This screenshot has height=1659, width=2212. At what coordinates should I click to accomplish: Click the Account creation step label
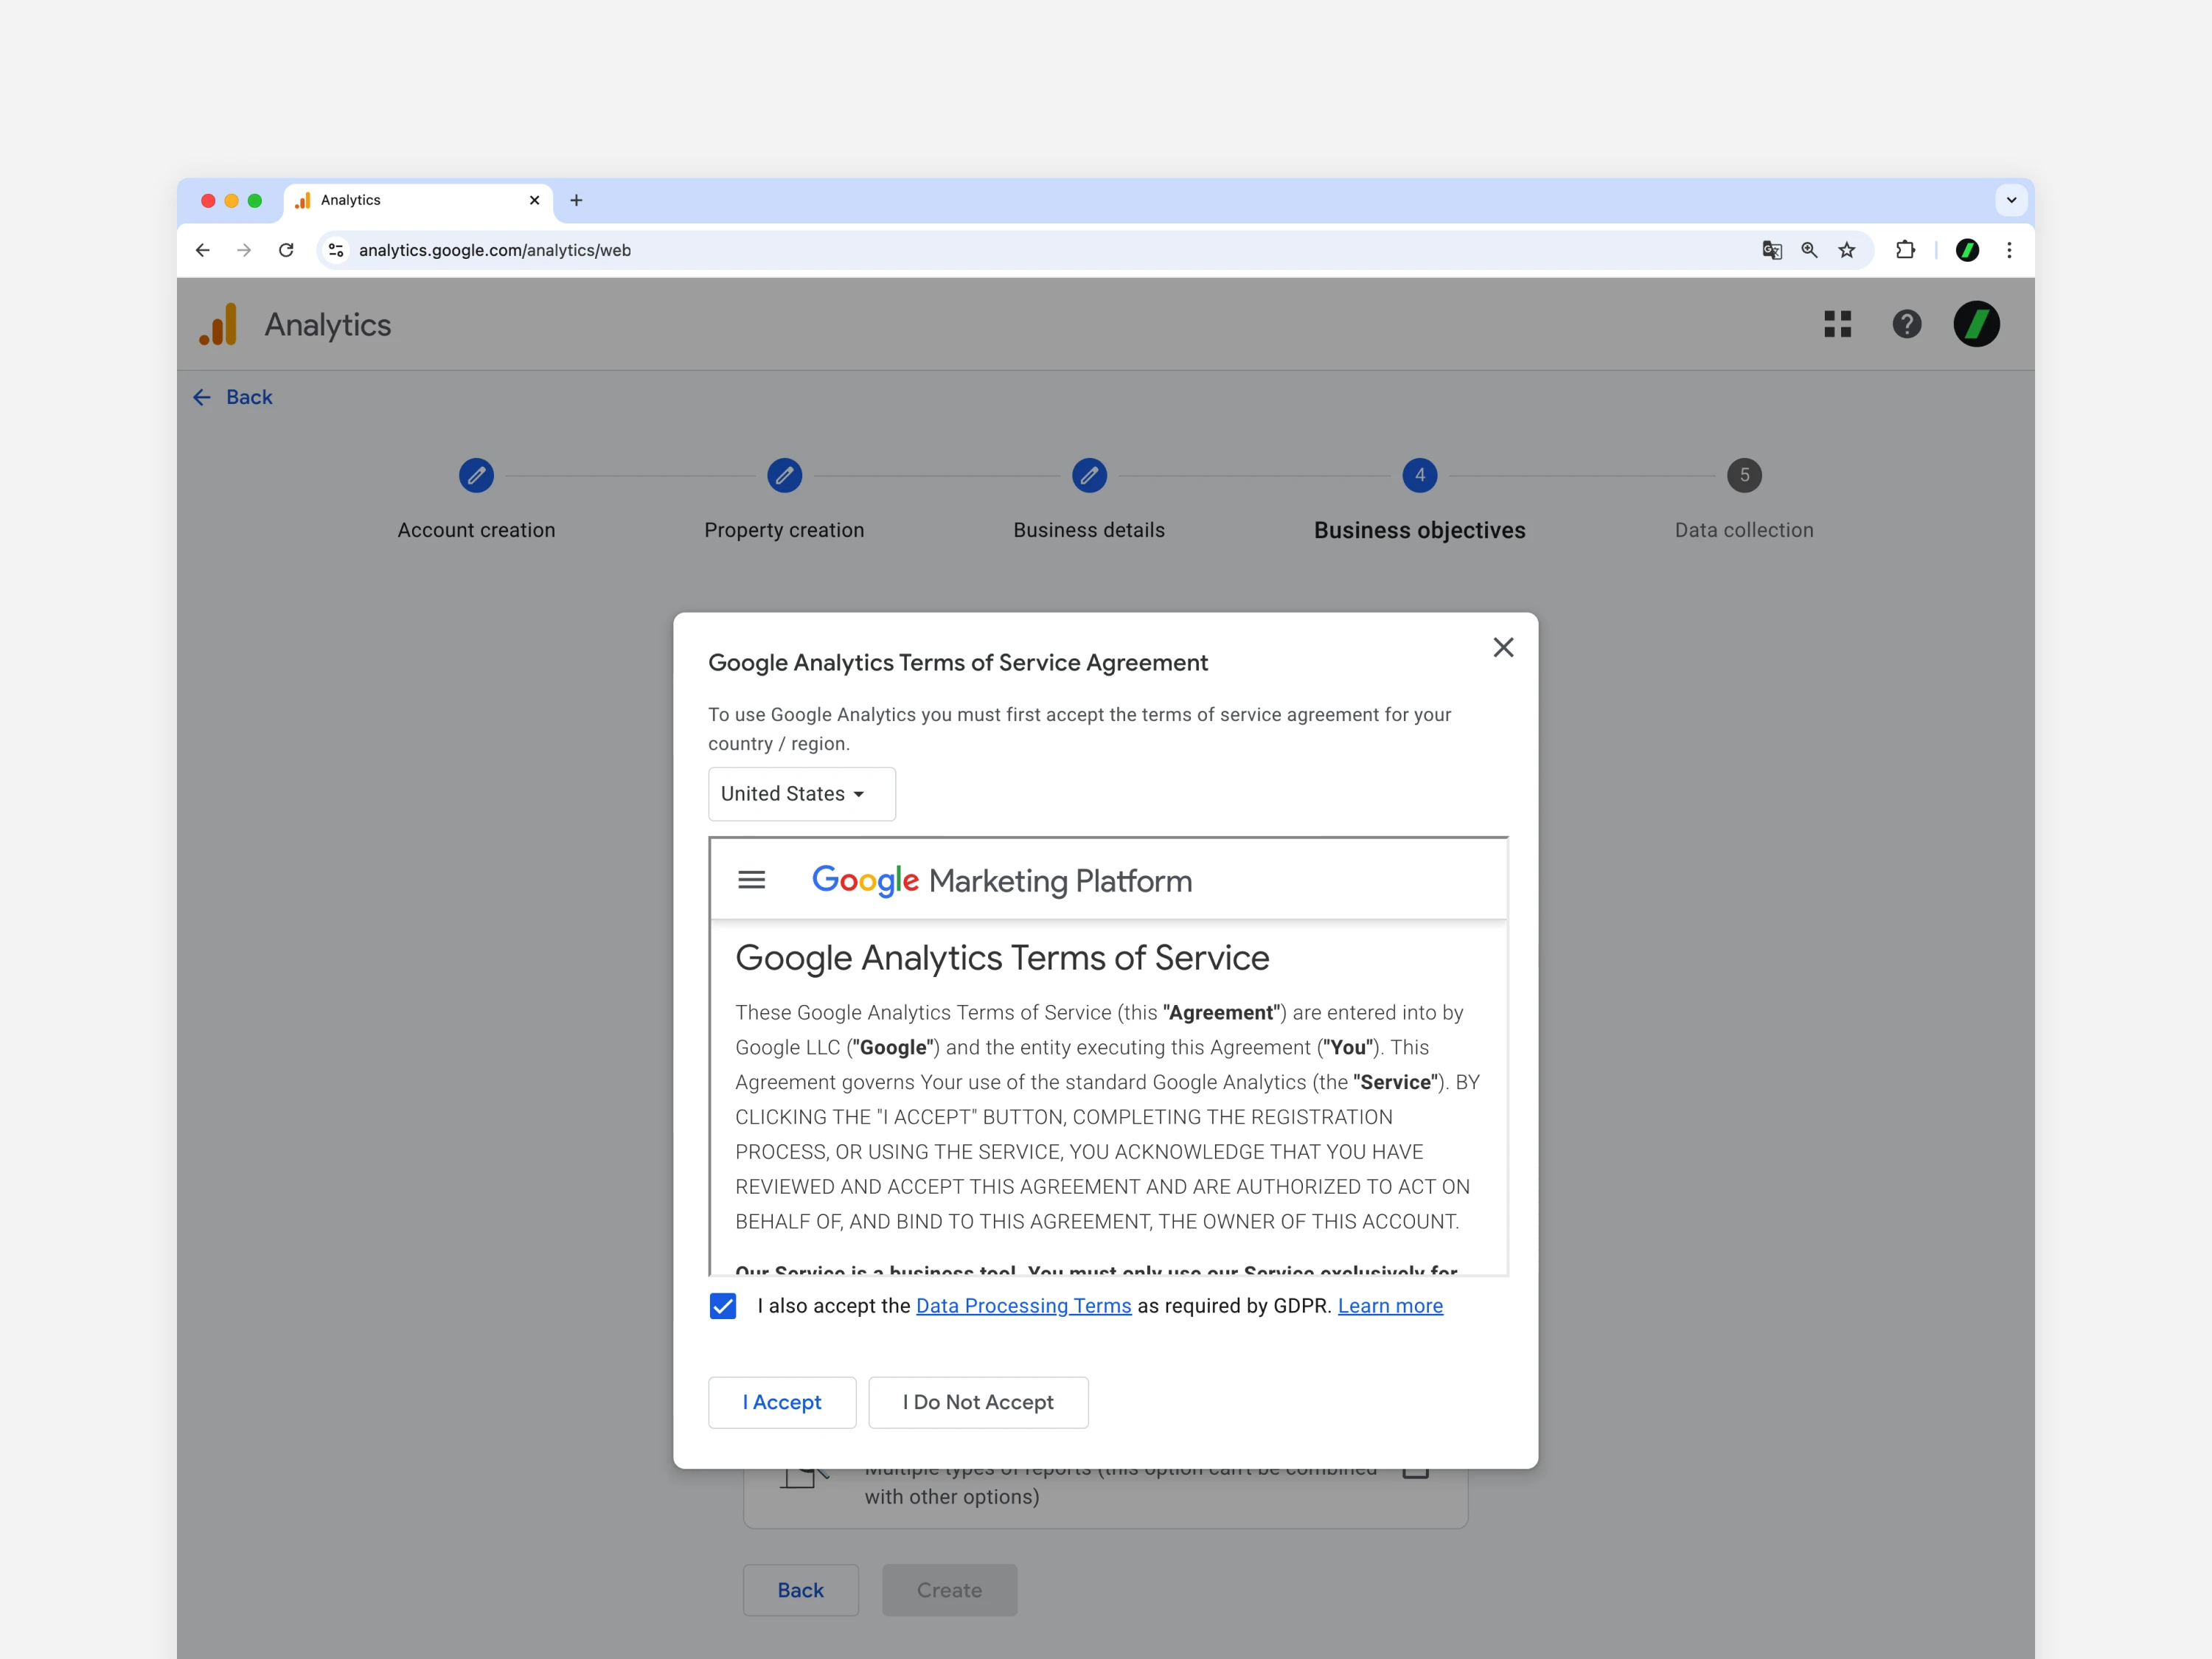click(476, 530)
